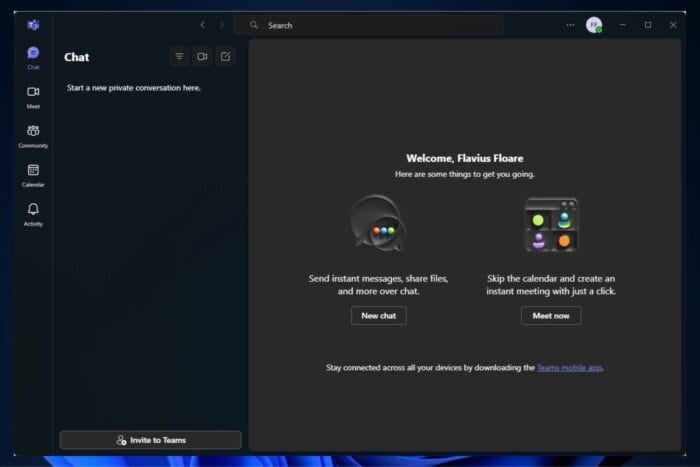Open Settings and more ellipsis menu
700x467 pixels.
click(570, 25)
